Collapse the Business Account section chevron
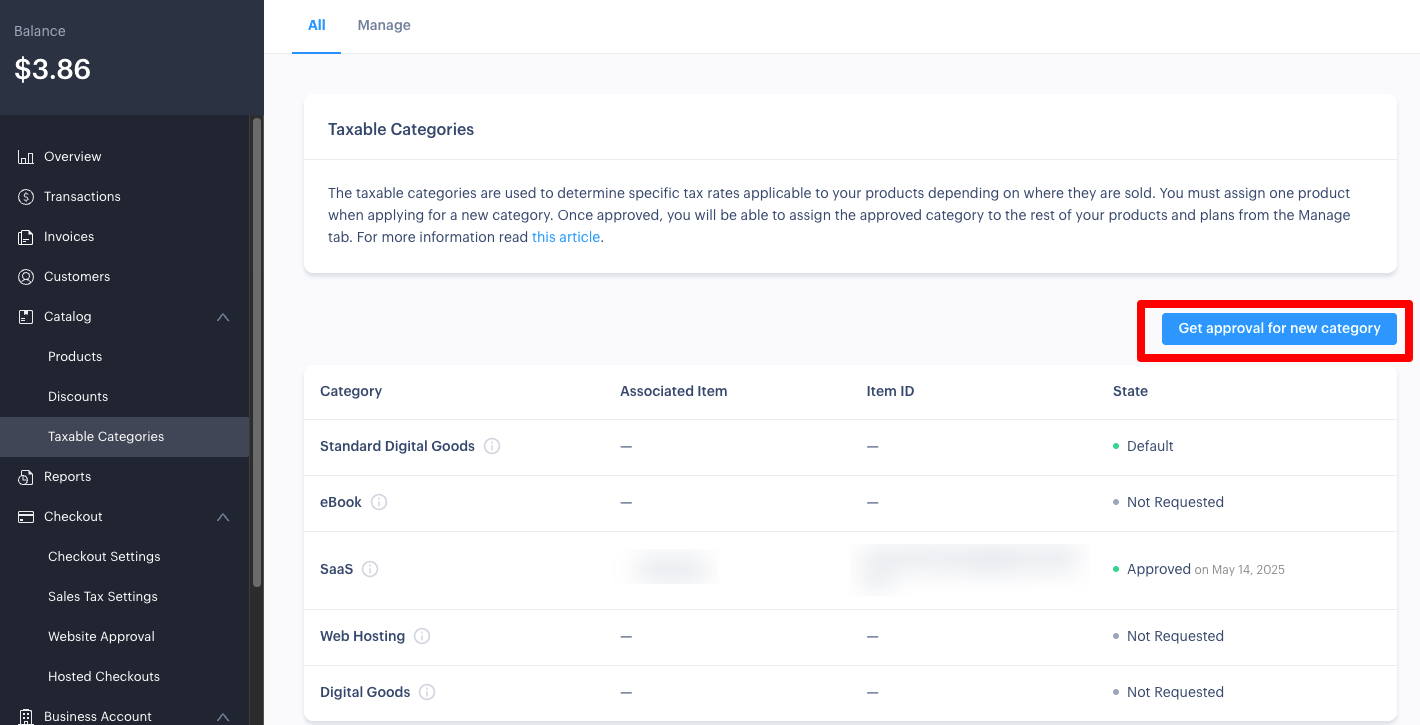The height and width of the screenshot is (725, 1420). click(x=223, y=716)
